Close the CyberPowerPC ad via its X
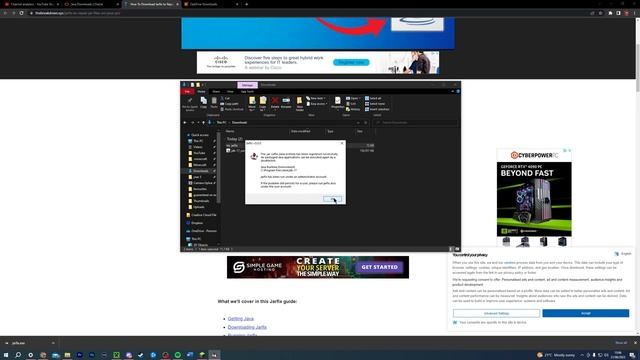 (569, 151)
